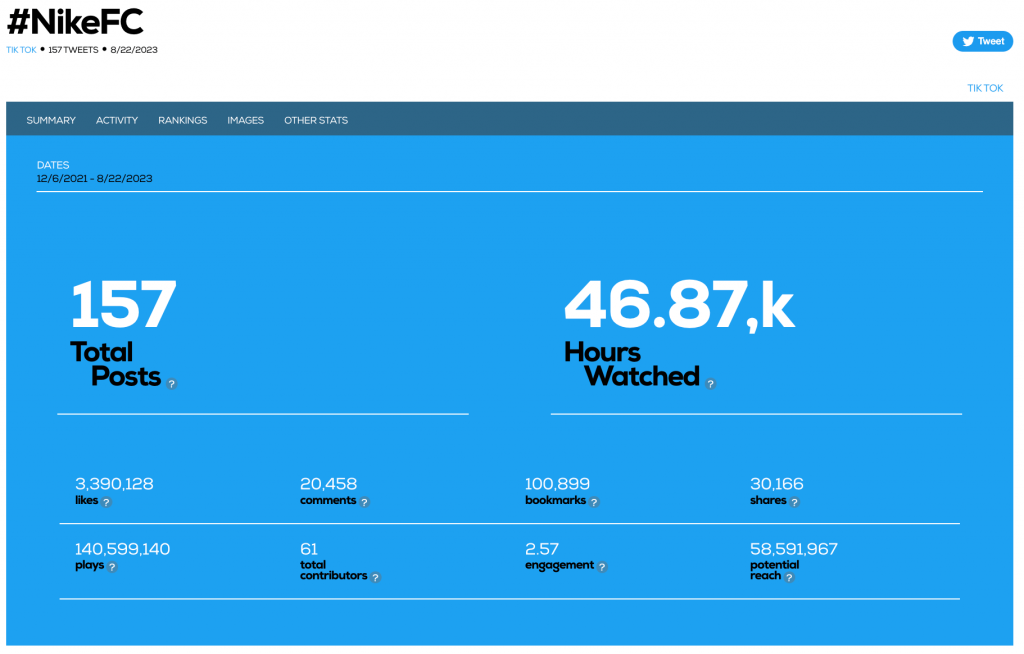Screen dimensions: 1024x654
Task: Show the shares help tooltip icon
Action: pyautogui.click(x=794, y=502)
